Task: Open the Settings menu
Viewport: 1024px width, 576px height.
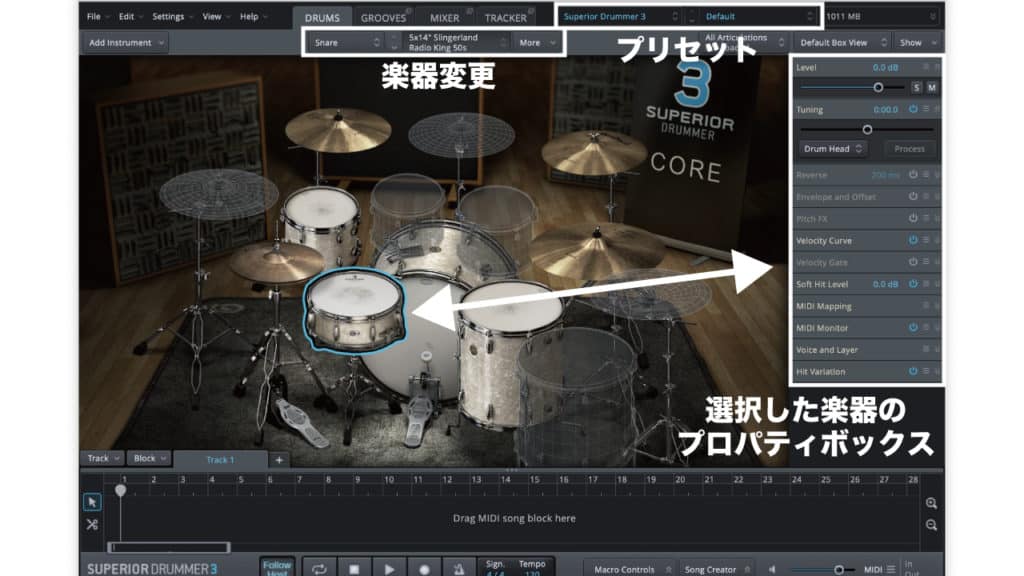Action: (x=172, y=16)
